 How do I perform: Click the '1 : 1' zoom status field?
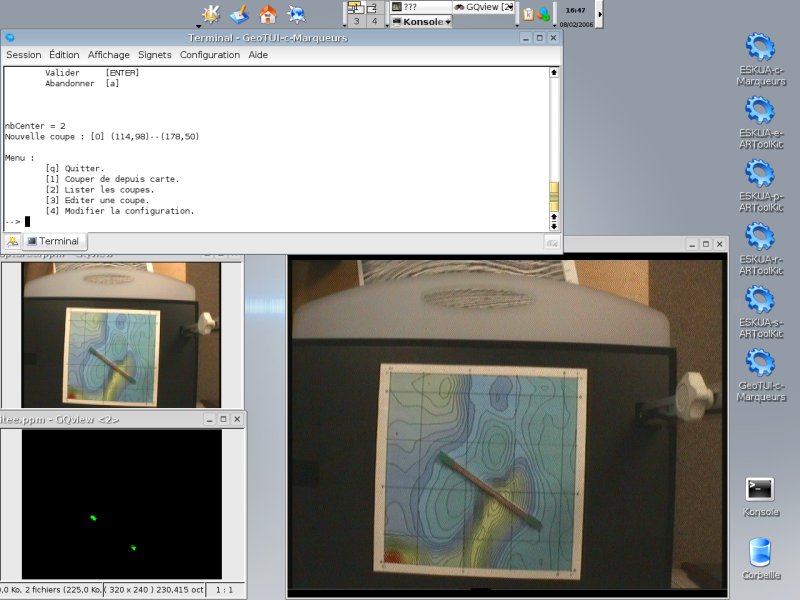click(x=224, y=590)
